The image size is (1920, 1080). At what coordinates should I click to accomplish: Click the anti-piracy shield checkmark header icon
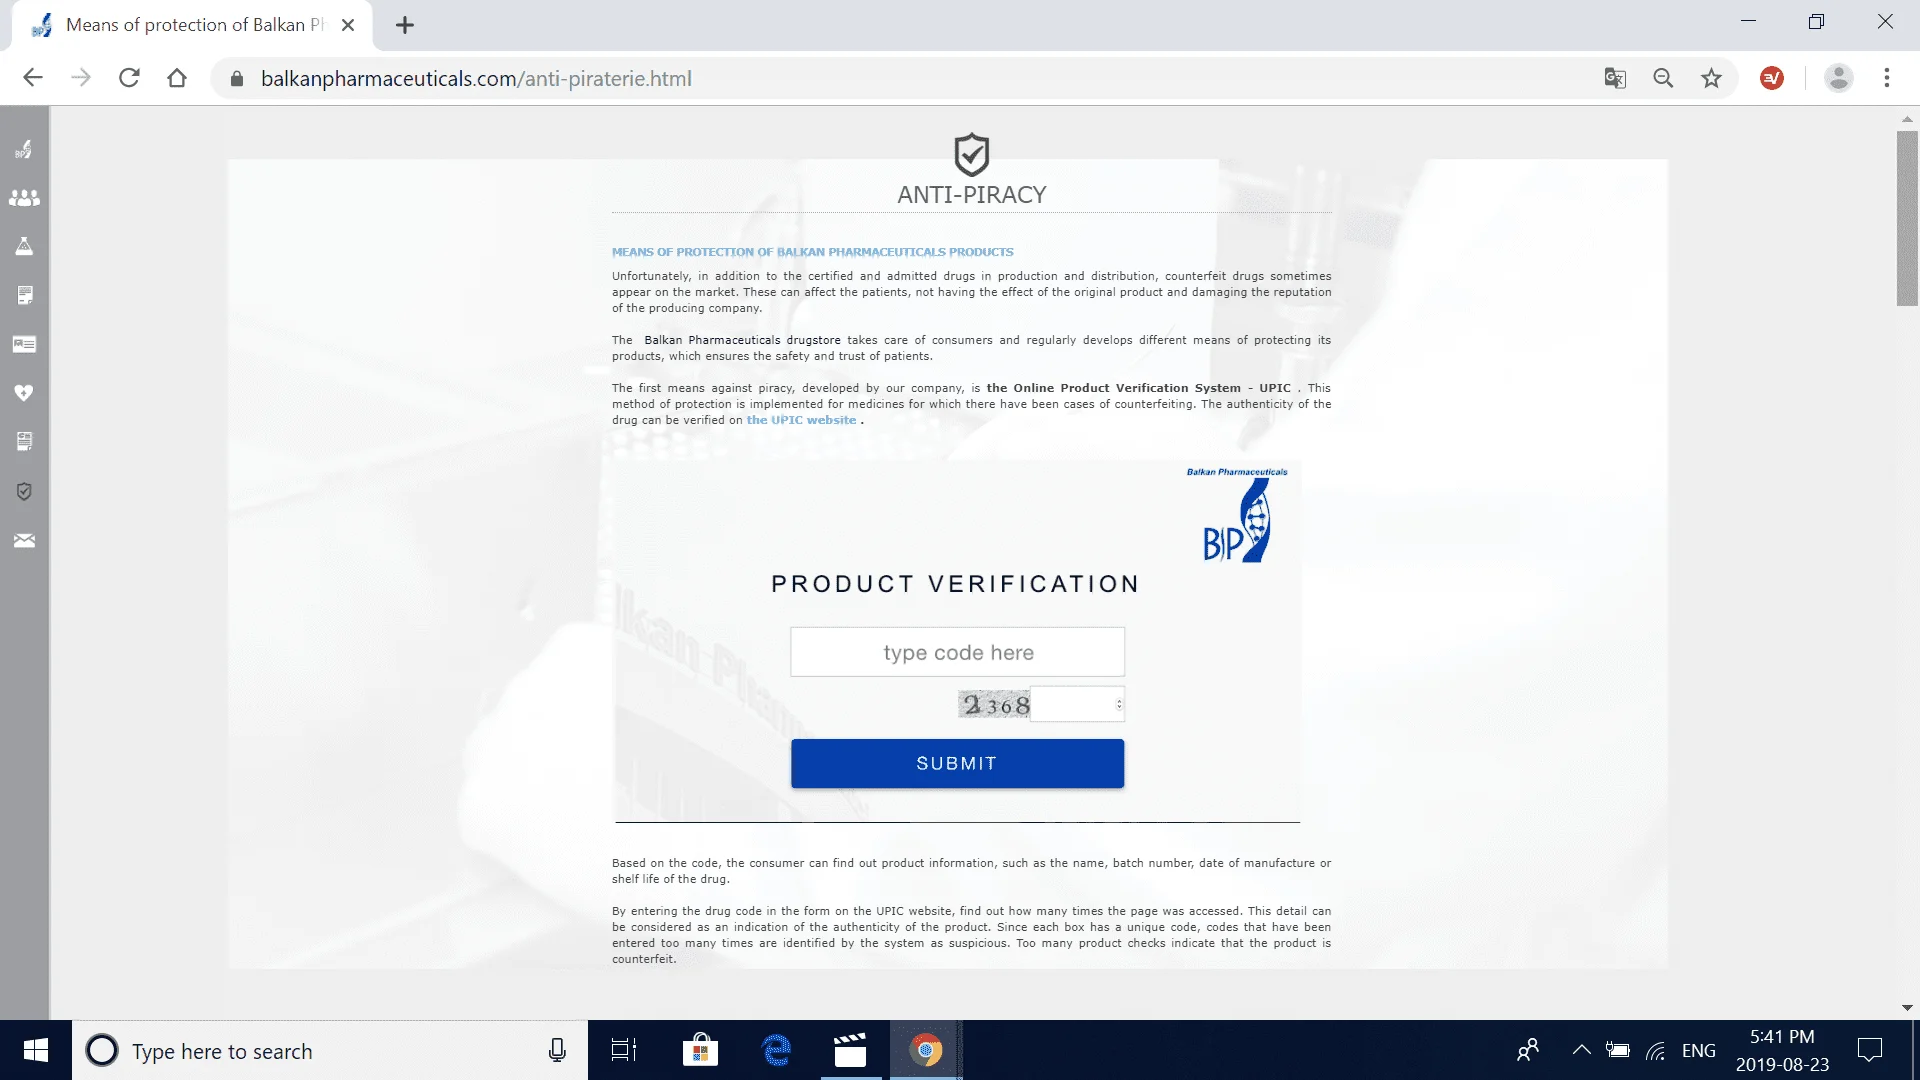point(972,155)
